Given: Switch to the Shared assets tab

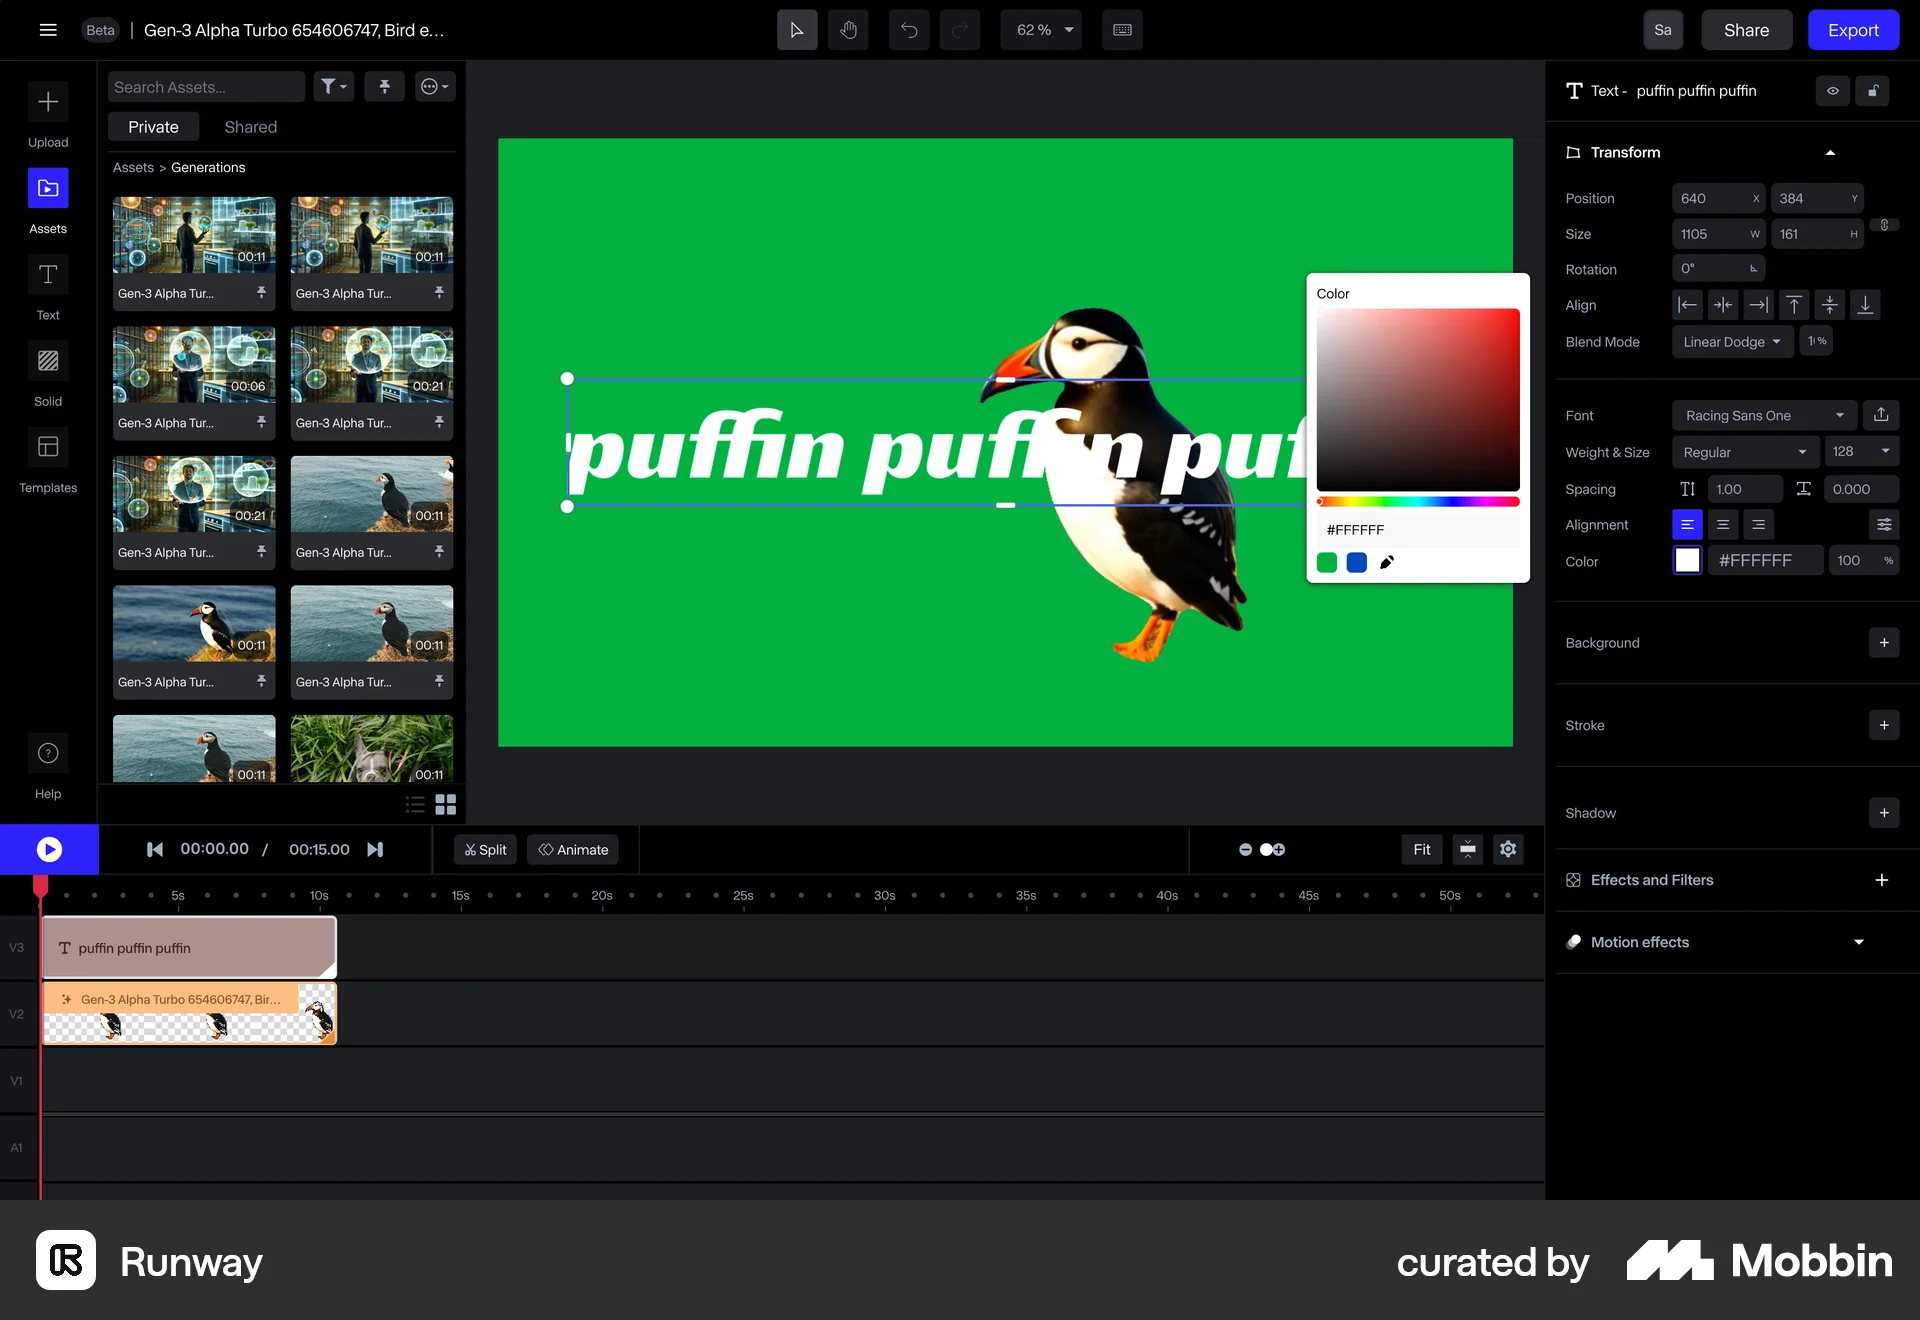Looking at the screenshot, I should pos(250,127).
